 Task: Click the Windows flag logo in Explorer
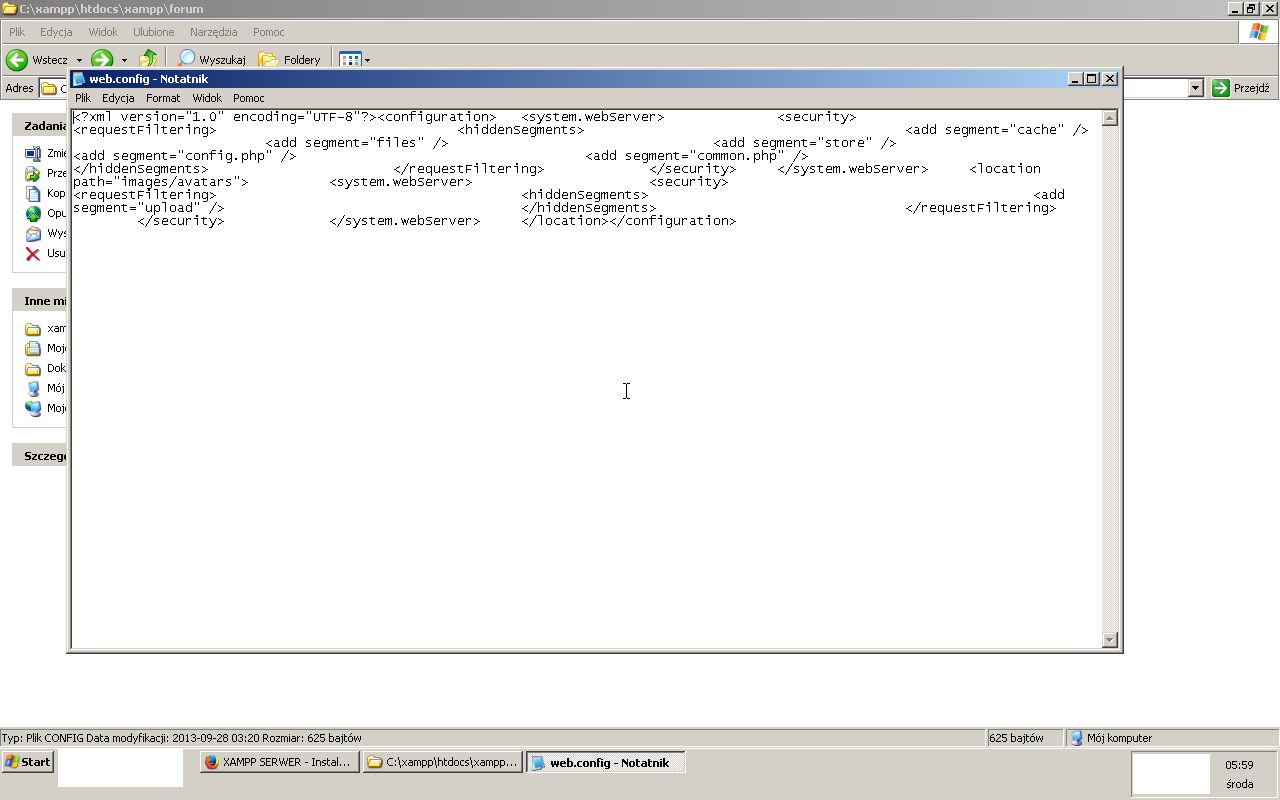point(1259,31)
